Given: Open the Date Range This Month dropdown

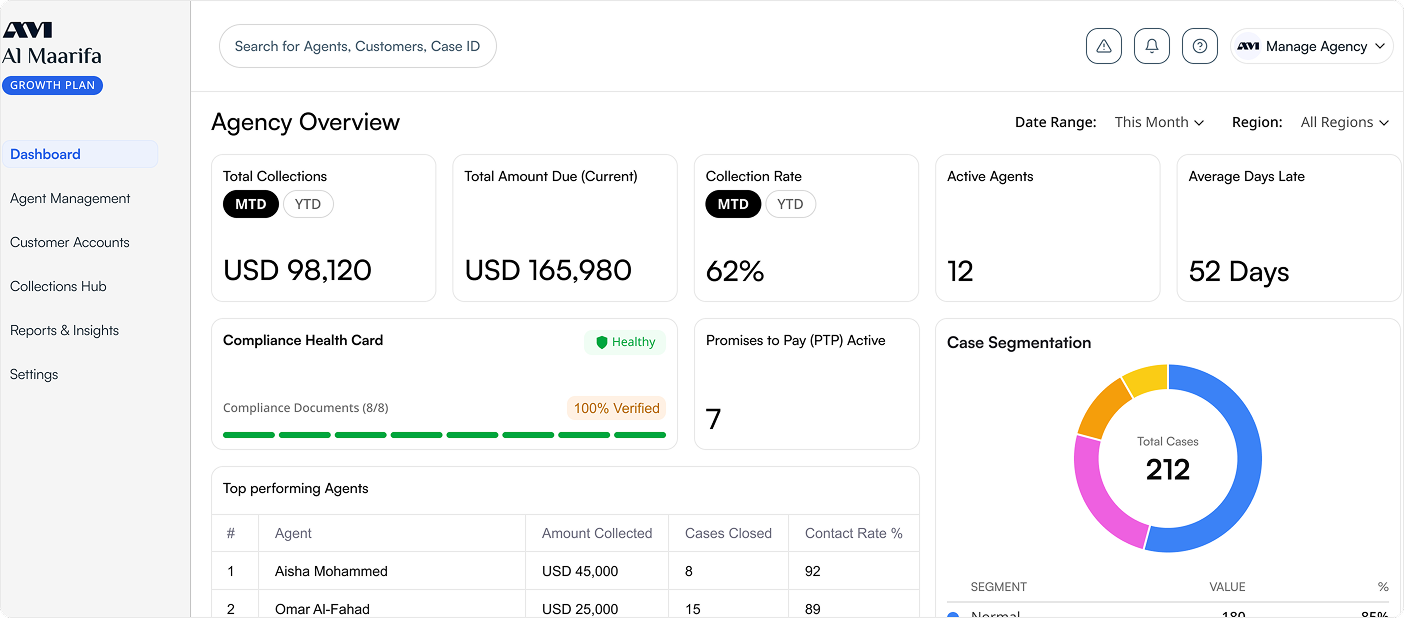Looking at the screenshot, I should [1159, 122].
